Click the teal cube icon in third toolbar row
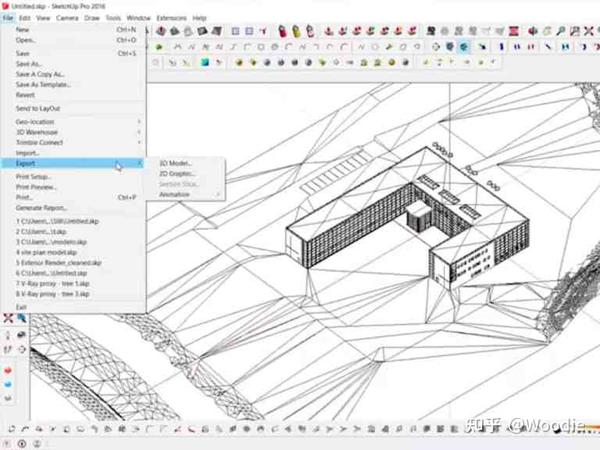 tap(205, 62)
